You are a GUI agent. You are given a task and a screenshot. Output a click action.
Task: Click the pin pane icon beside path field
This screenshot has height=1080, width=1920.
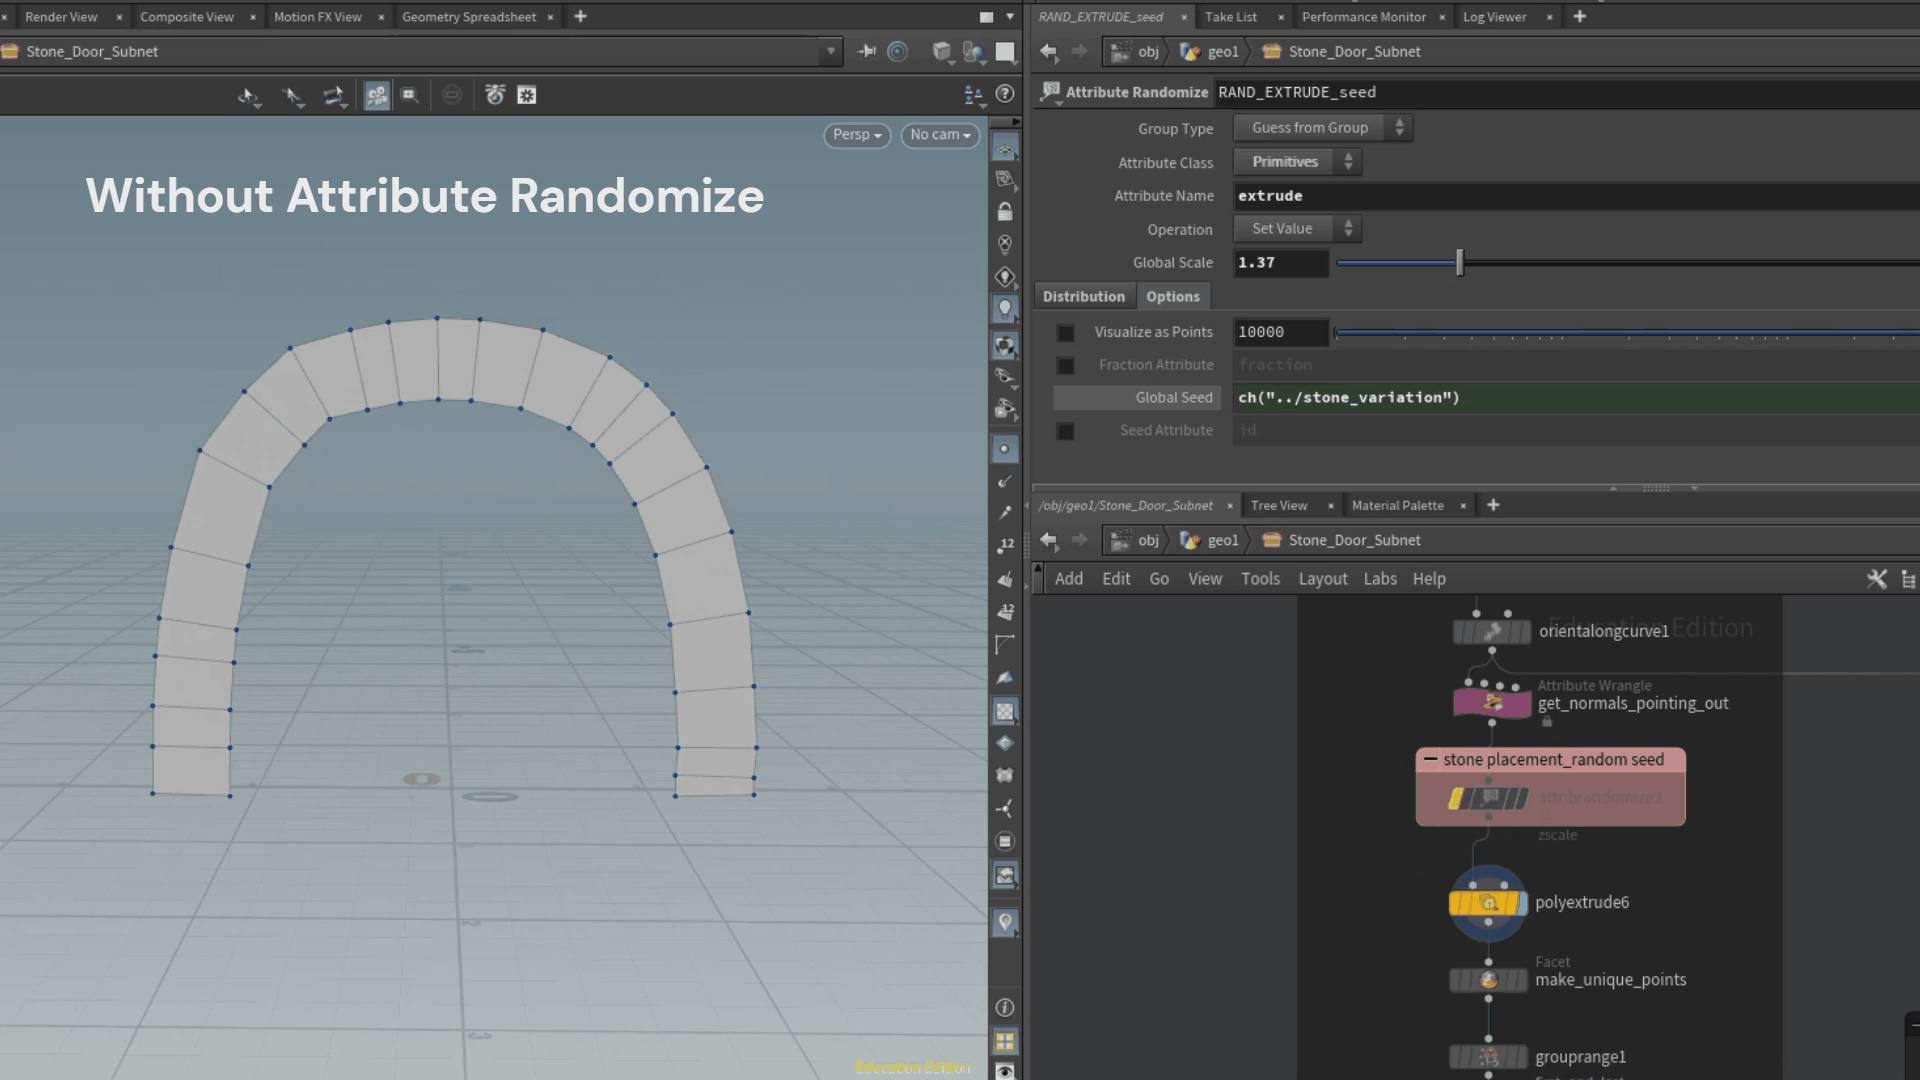click(x=866, y=52)
